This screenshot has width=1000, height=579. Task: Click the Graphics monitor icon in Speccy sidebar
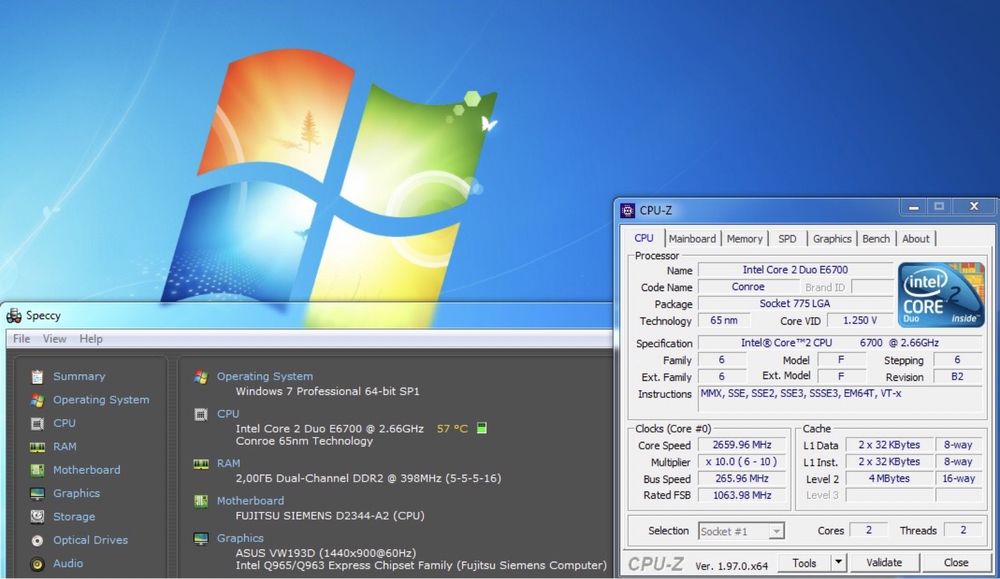point(38,494)
